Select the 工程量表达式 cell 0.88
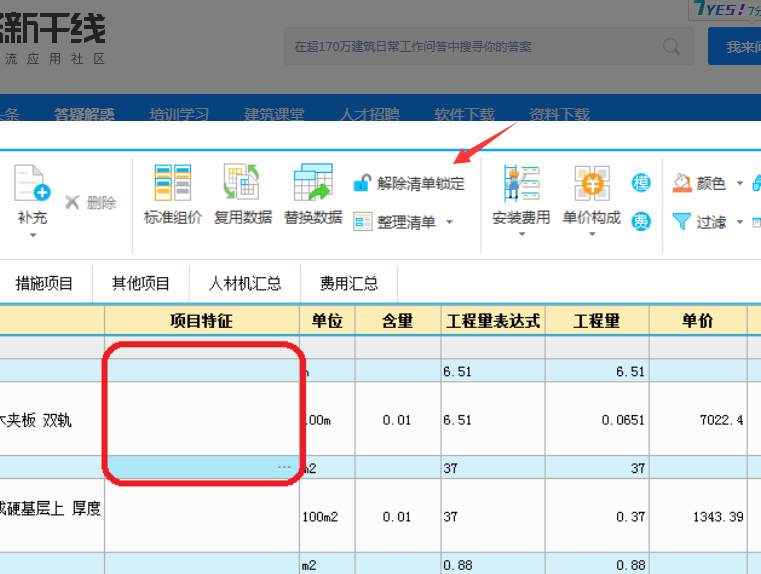 [493, 565]
